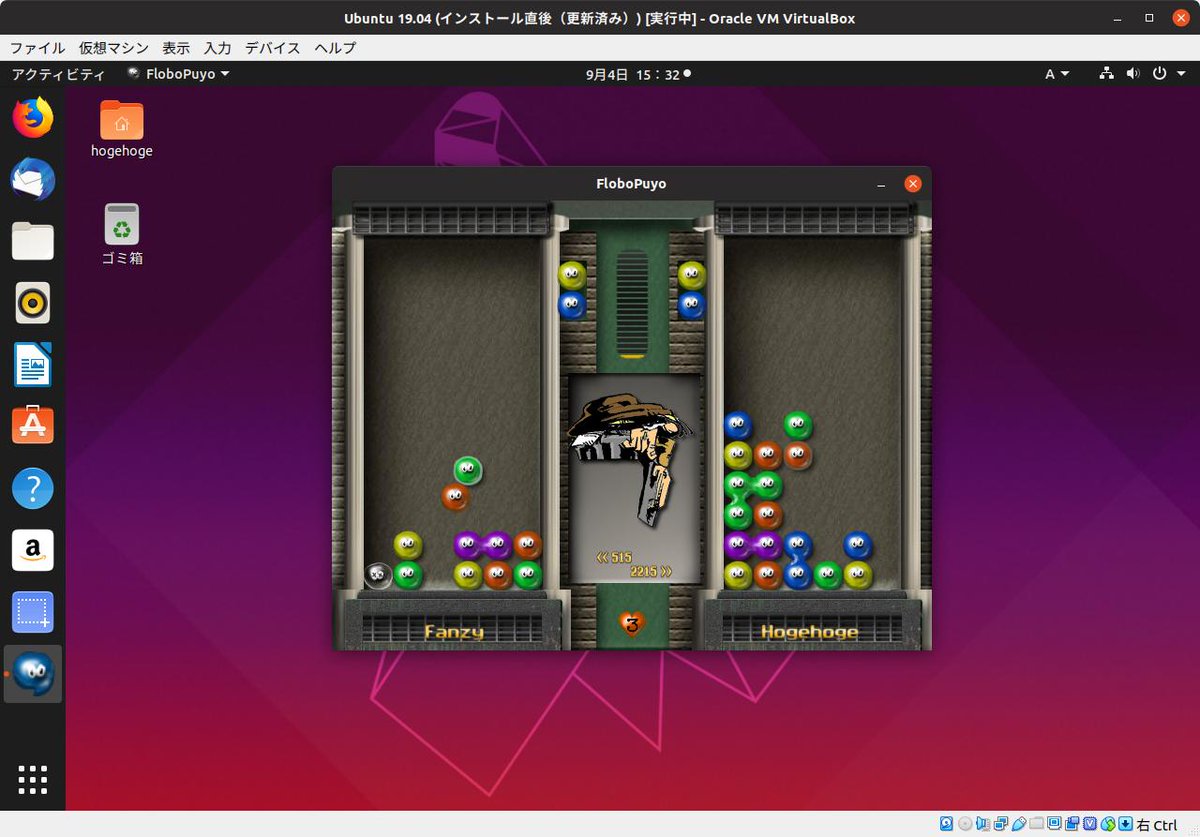This screenshot has height=837, width=1200.
Task: Click the Ubuntu network status icon in top bar
Action: click(x=1106, y=74)
